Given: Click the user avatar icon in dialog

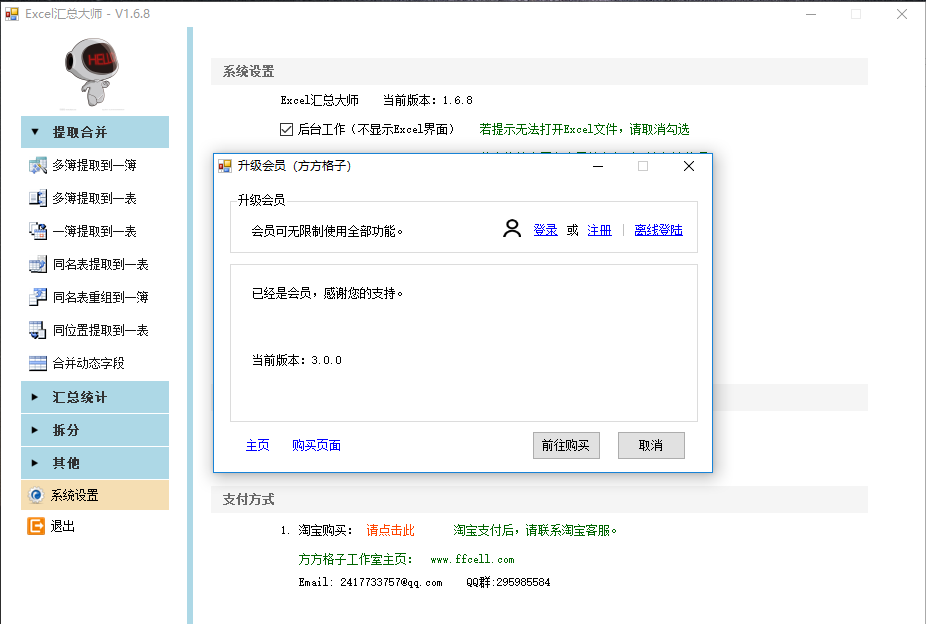Looking at the screenshot, I should tap(512, 229).
